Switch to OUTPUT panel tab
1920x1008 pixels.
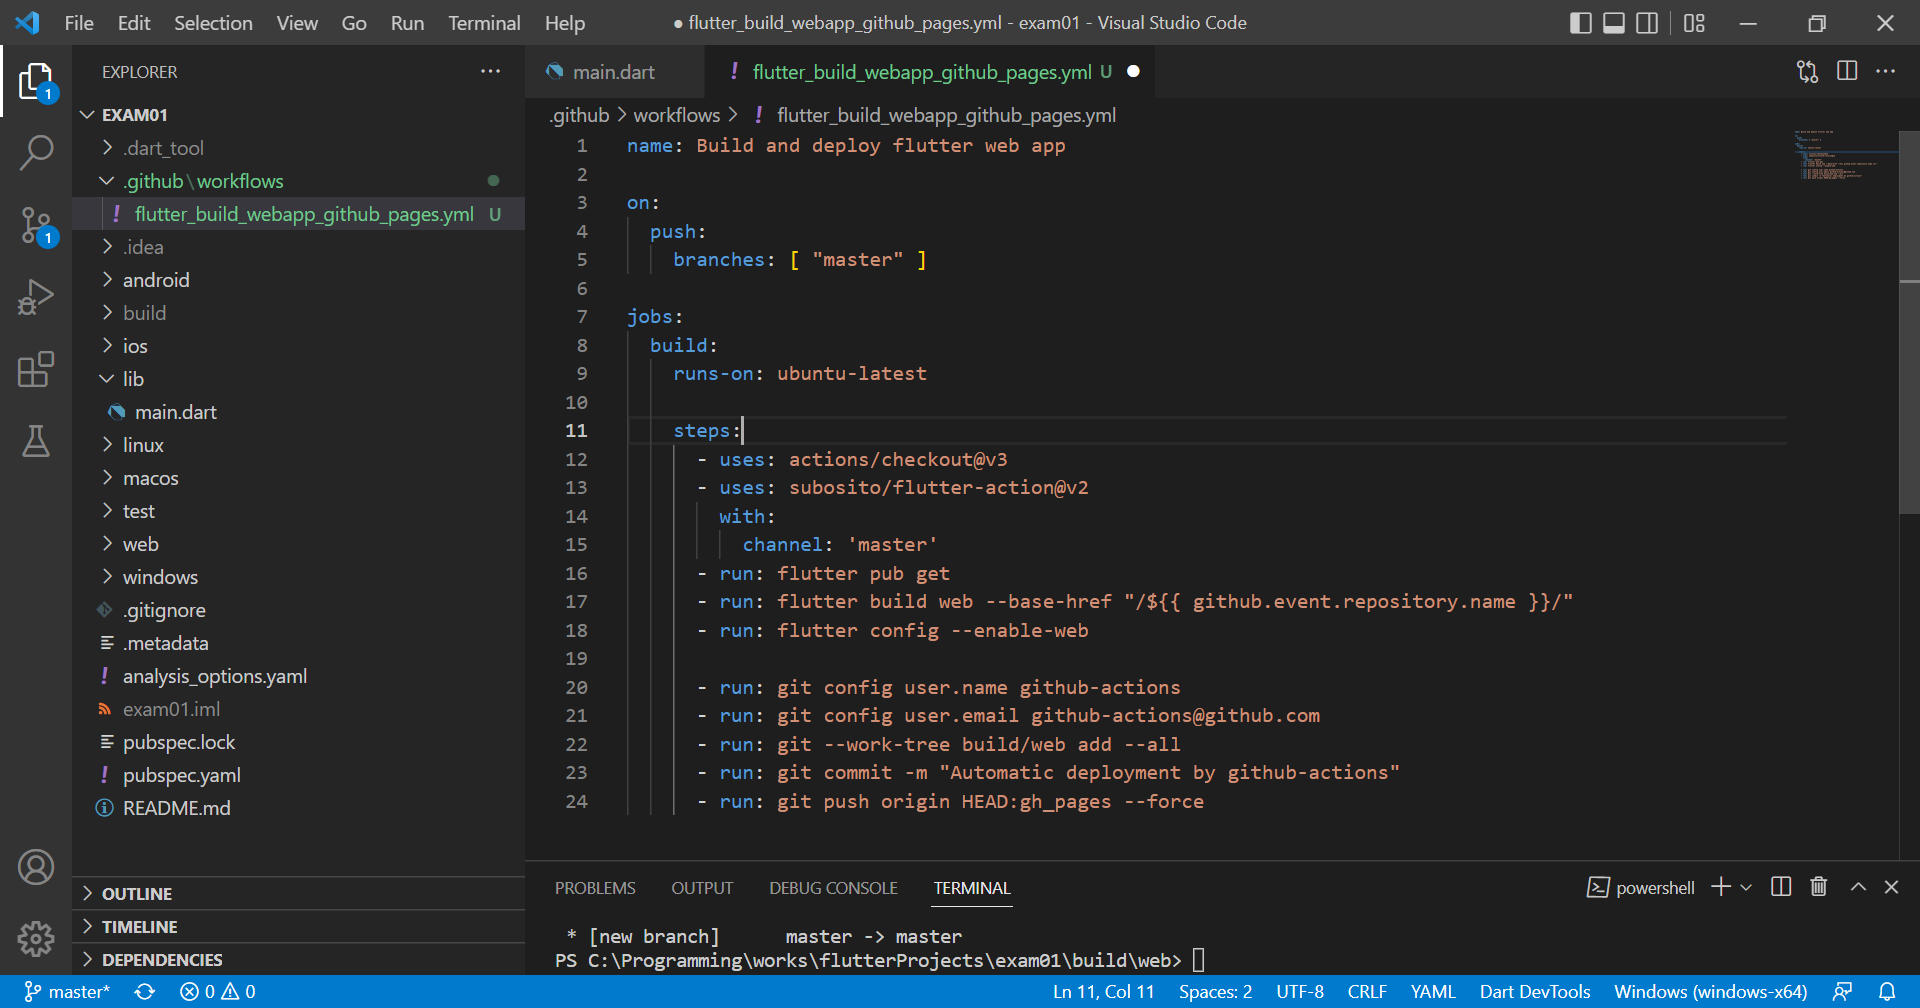(x=702, y=888)
